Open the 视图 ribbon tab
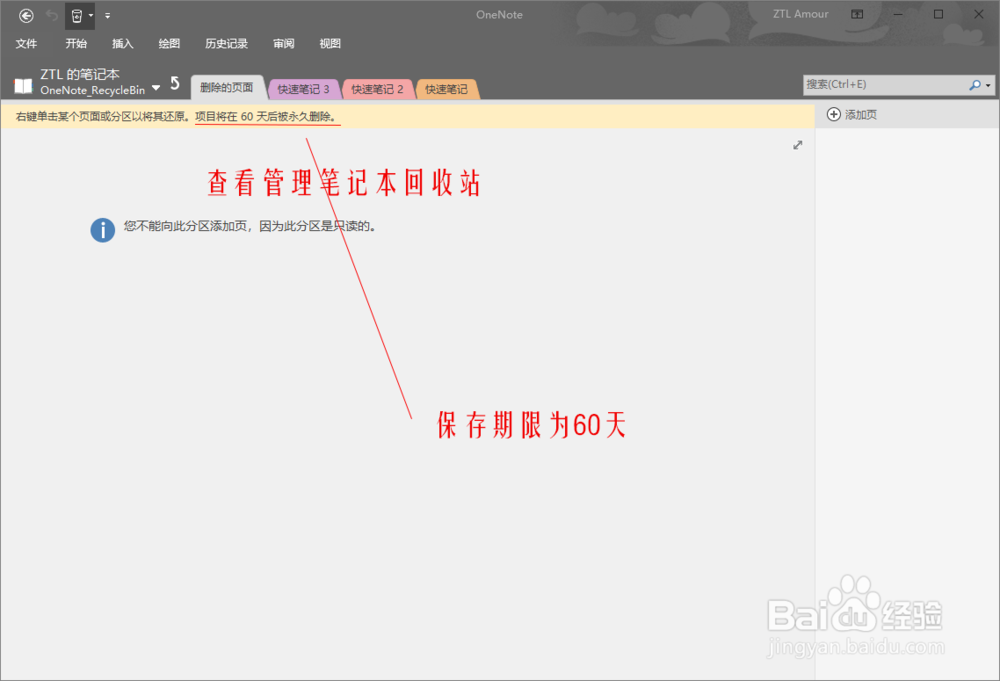 [x=330, y=43]
